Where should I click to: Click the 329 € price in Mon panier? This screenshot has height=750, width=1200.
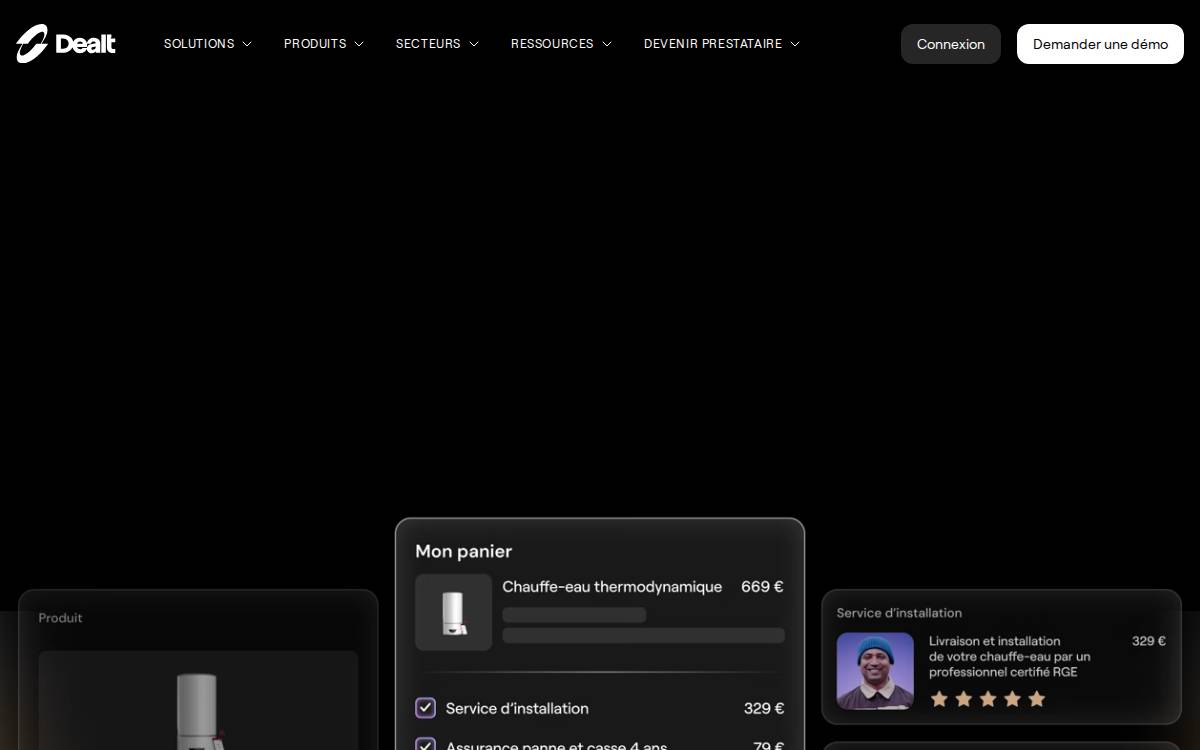[764, 708]
